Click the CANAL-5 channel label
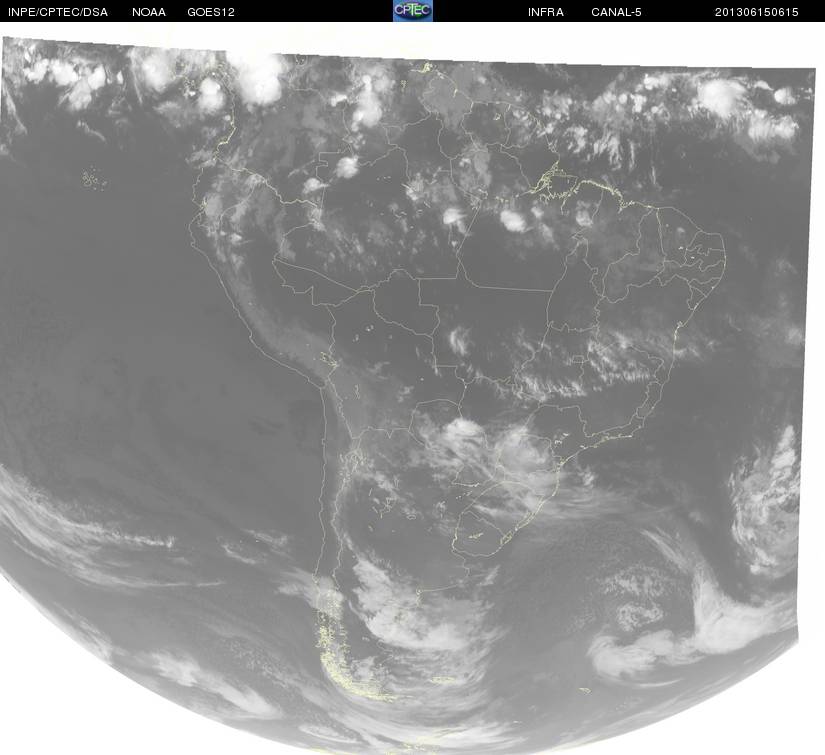 616,12
